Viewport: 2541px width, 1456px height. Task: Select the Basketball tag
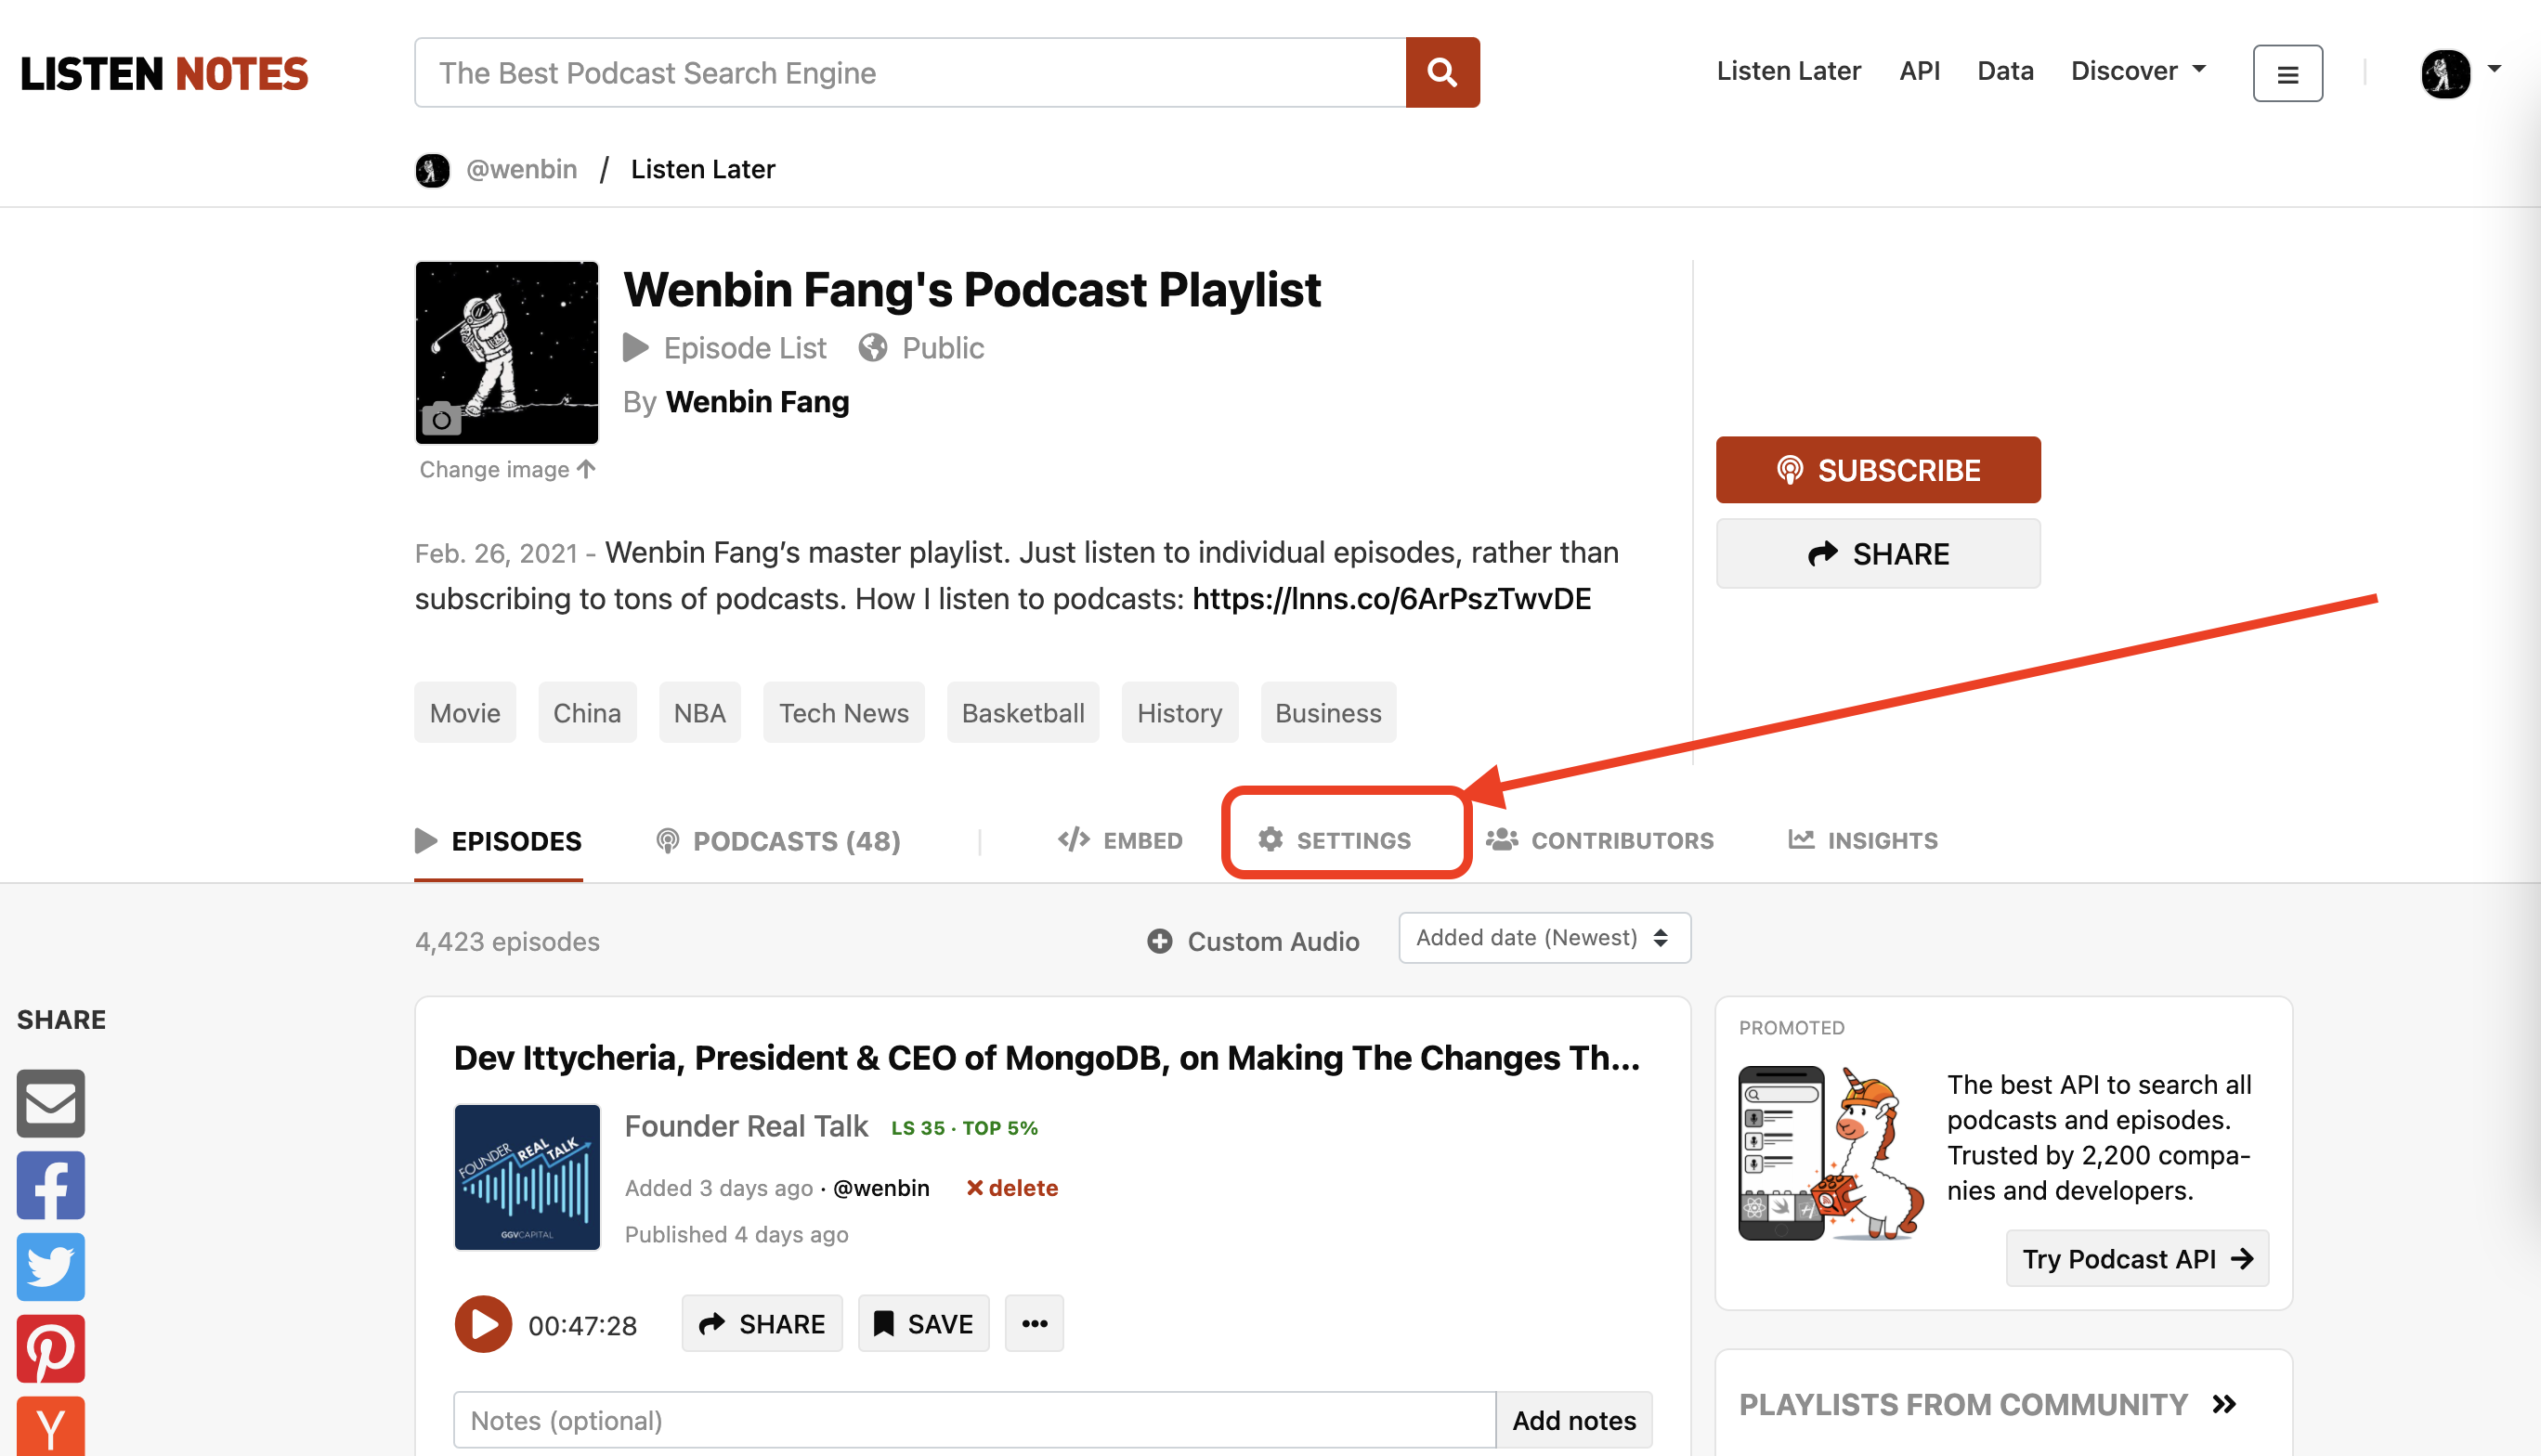point(1023,712)
